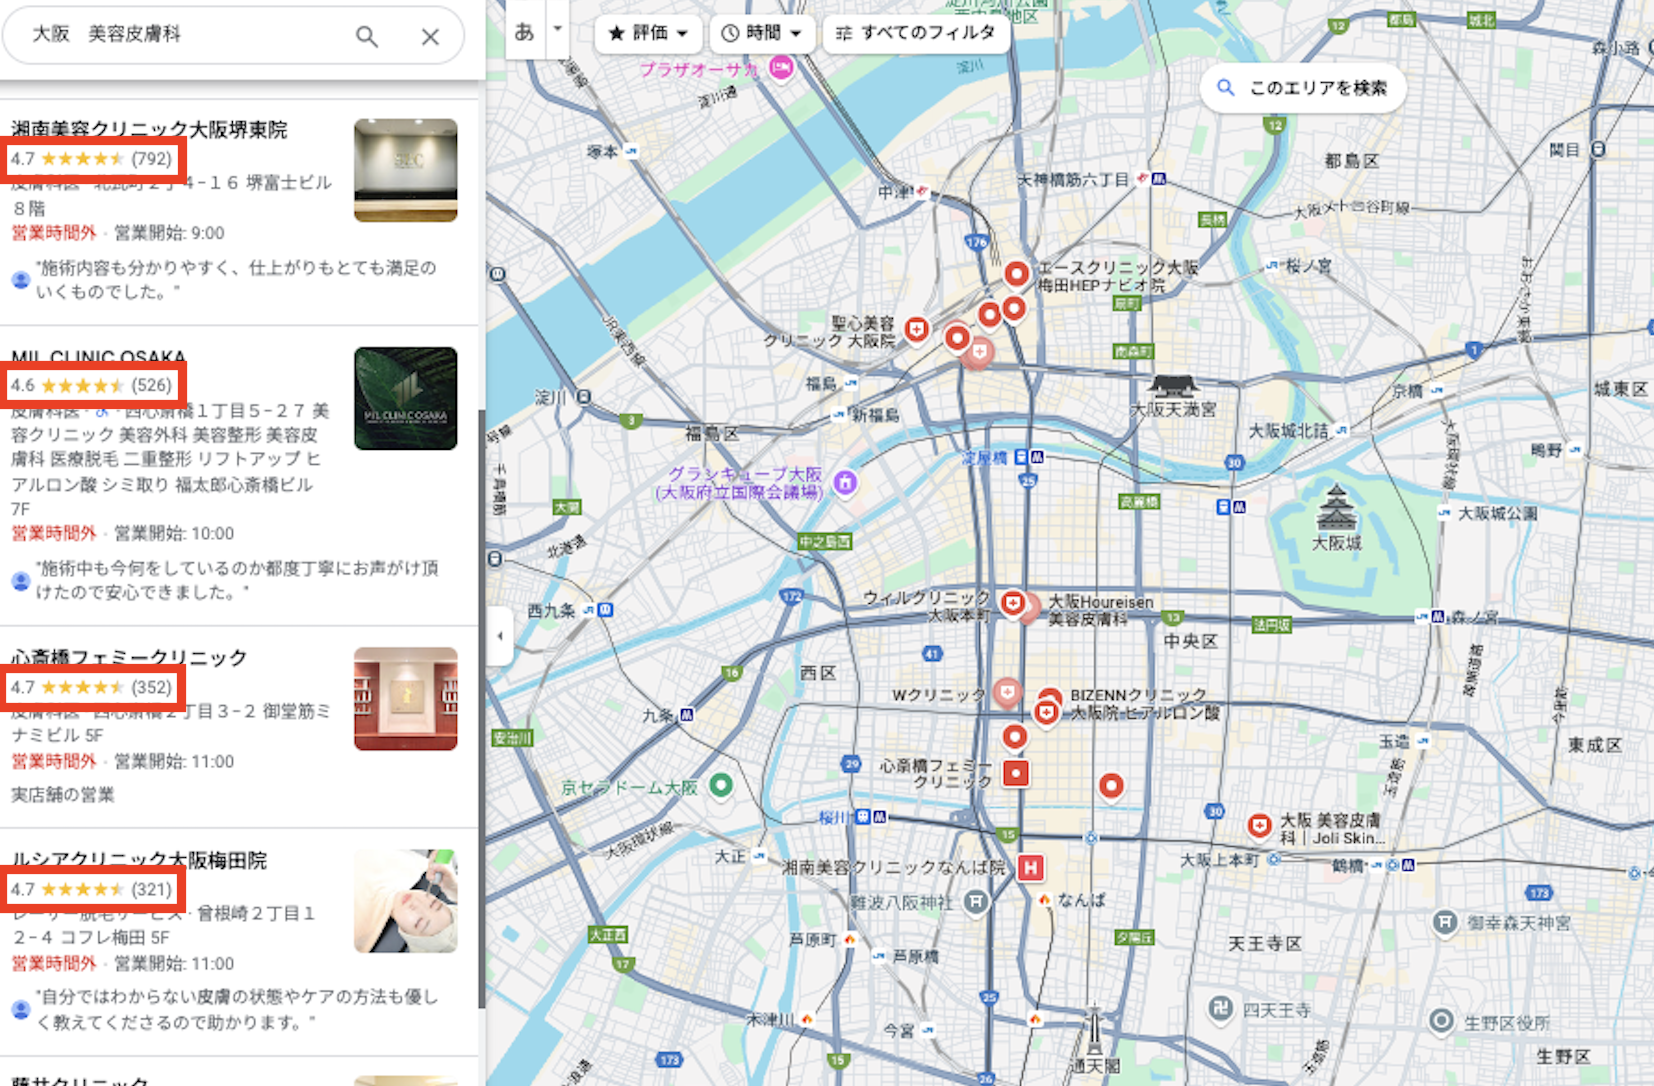Click the プラザオーサカ pink hotel marker
The height and width of the screenshot is (1086, 1654).
pos(782,67)
